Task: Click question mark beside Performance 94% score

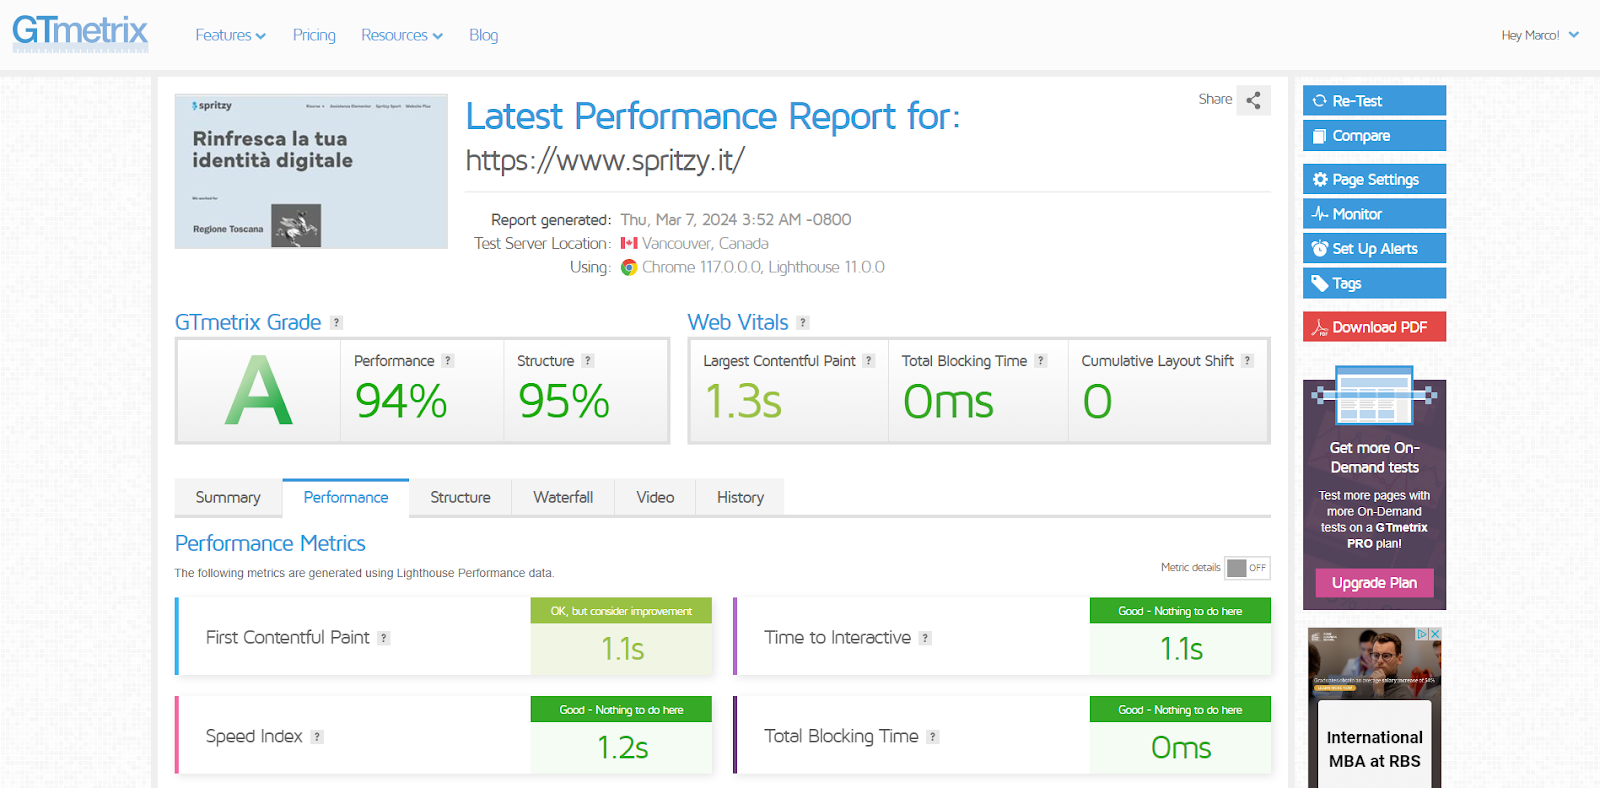Action: pyautogui.click(x=448, y=361)
